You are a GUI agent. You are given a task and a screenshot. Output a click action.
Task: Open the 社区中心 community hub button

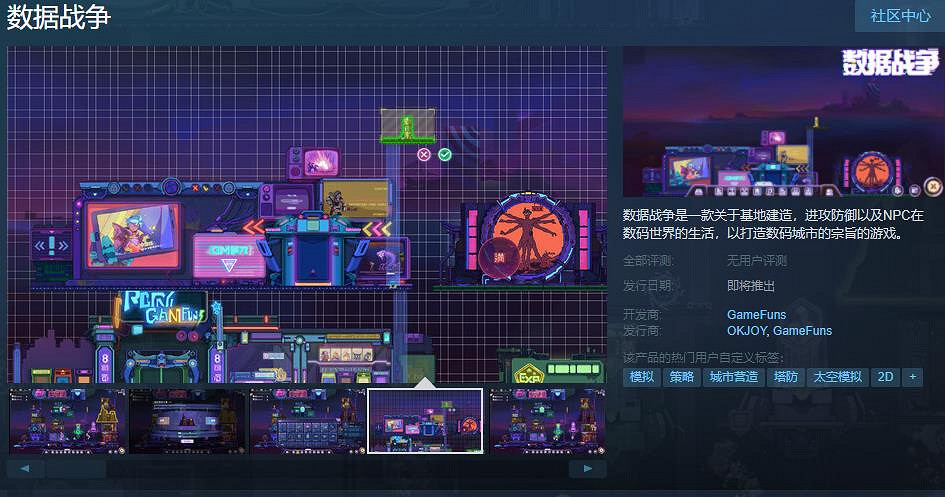coord(900,16)
